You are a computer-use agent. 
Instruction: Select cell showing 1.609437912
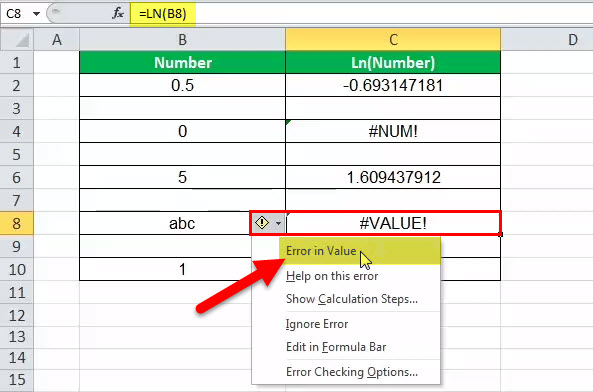(393, 178)
